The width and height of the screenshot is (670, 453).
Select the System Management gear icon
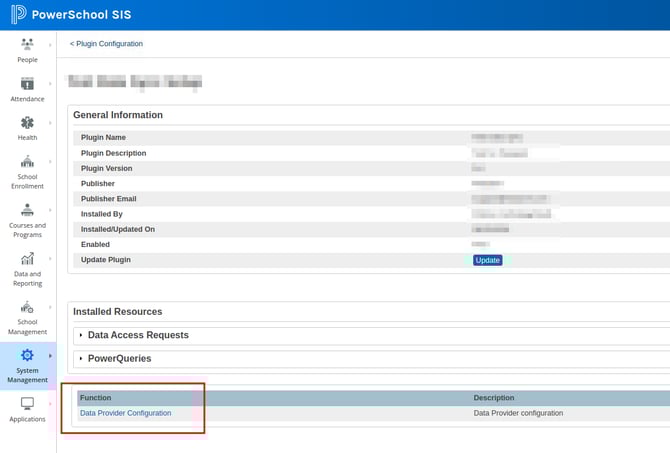tap(27, 355)
